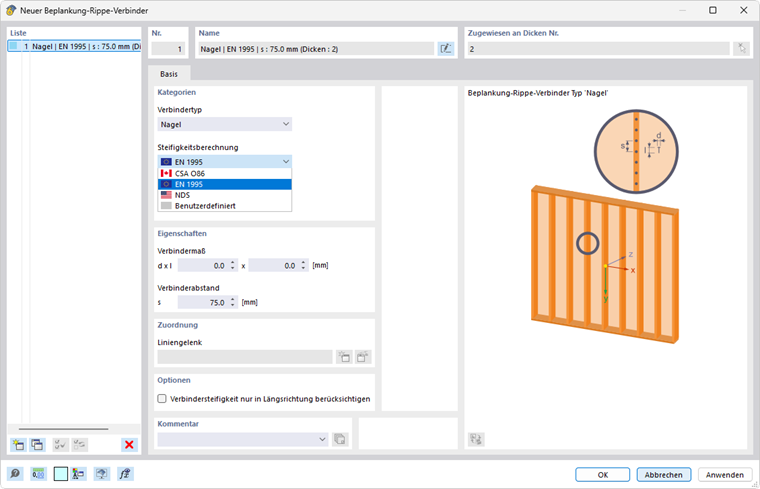
Task: Click the edit name icon beside Name field
Action: 445,48
